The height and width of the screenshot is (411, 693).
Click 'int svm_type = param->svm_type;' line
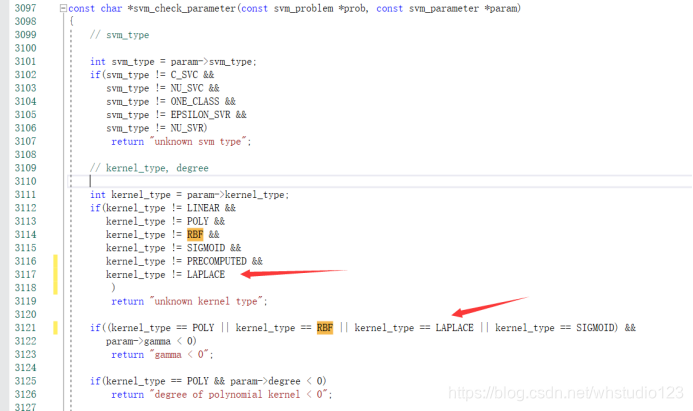click(x=173, y=61)
